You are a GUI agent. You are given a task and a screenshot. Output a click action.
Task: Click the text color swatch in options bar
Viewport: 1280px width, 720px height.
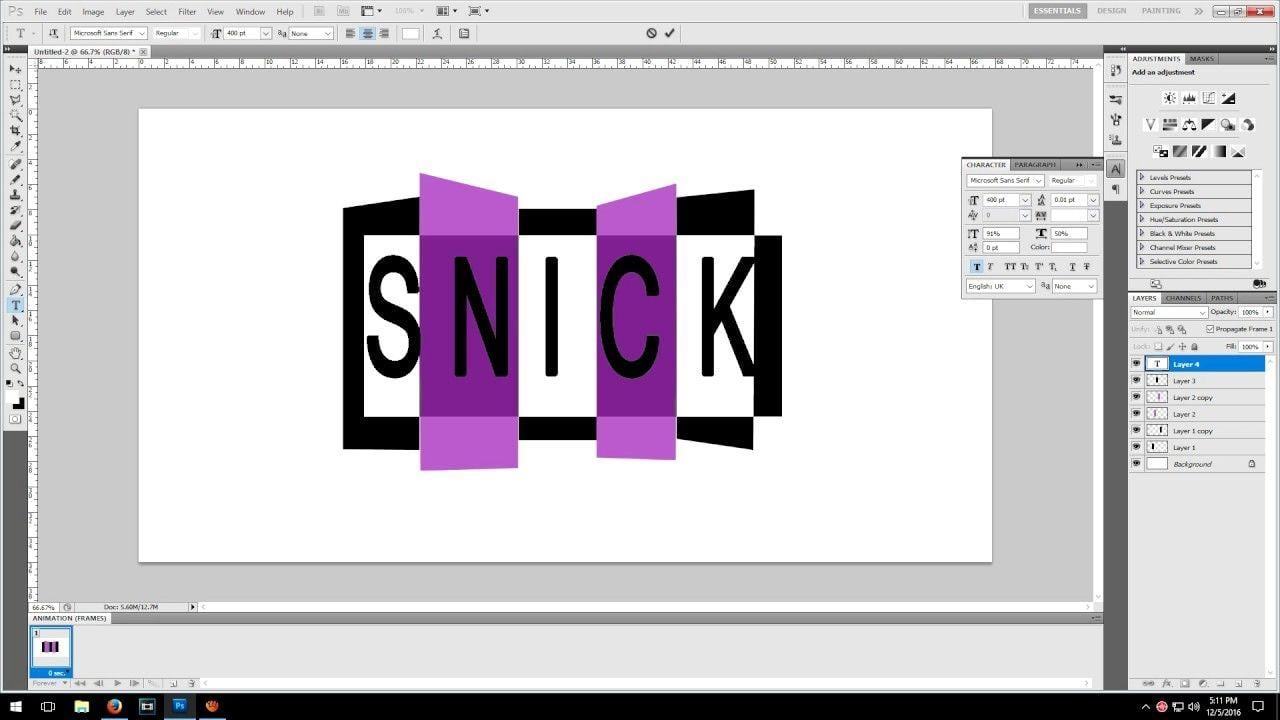pyautogui.click(x=410, y=33)
